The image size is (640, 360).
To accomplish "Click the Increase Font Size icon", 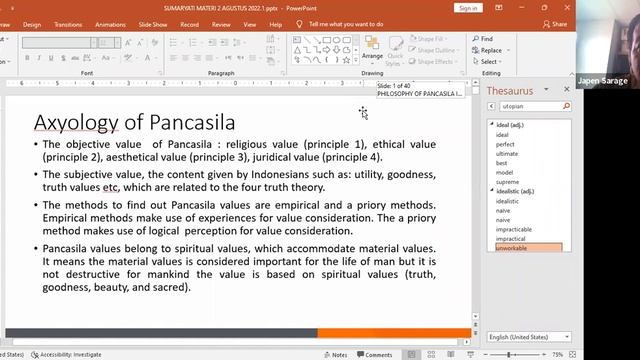I will [128, 42].
